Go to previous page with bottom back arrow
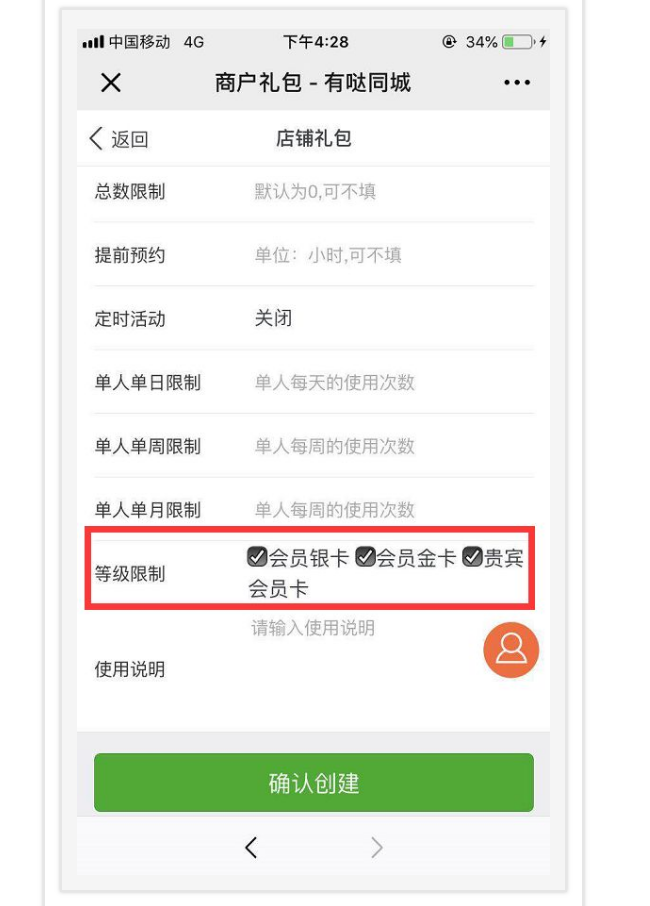Screen dimensions: 650x906 (251, 848)
